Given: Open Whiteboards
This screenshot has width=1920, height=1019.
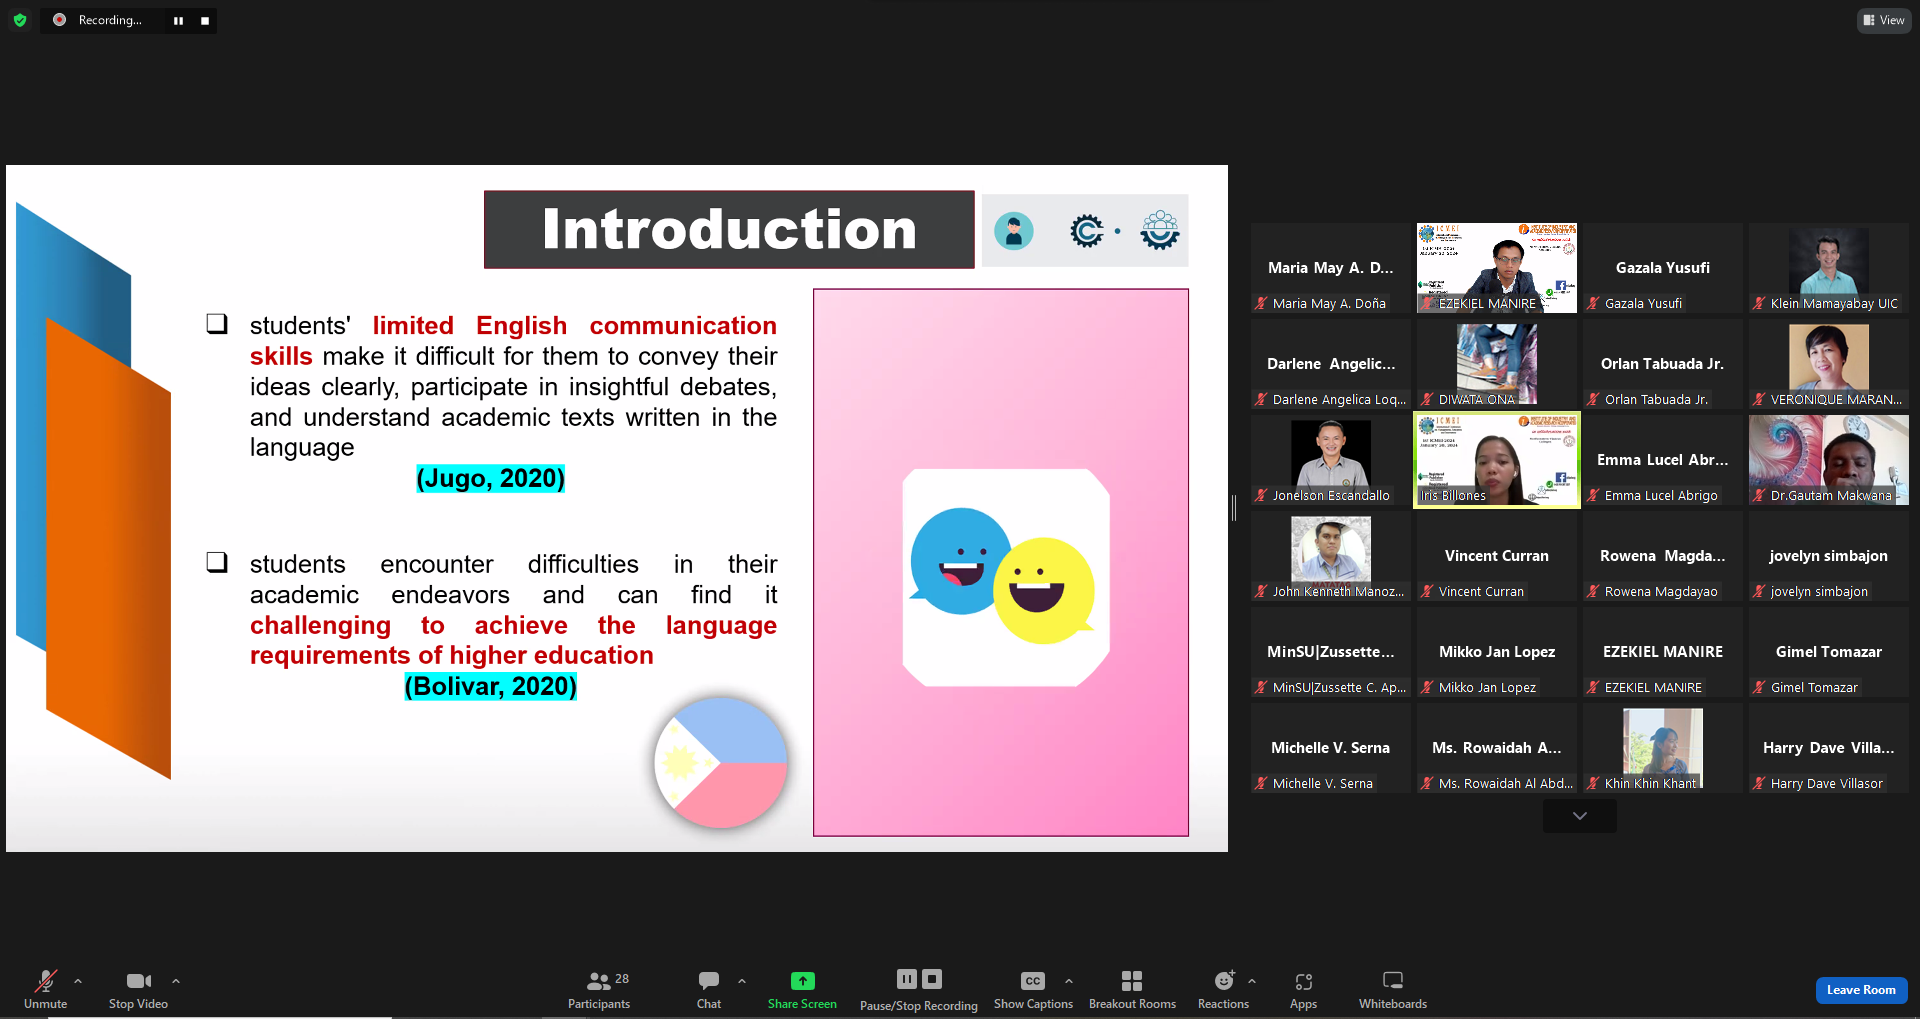Looking at the screenshot, I should [x=1392, y=989].
